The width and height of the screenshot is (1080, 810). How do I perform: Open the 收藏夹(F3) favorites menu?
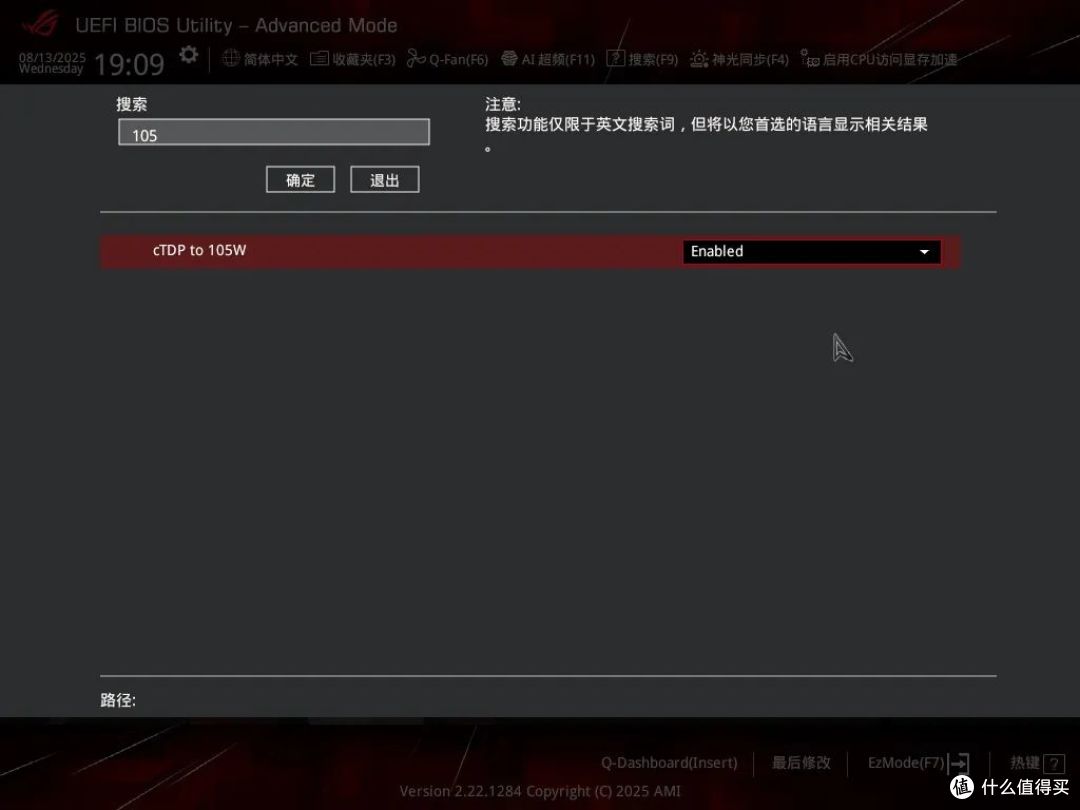(353, 59)
